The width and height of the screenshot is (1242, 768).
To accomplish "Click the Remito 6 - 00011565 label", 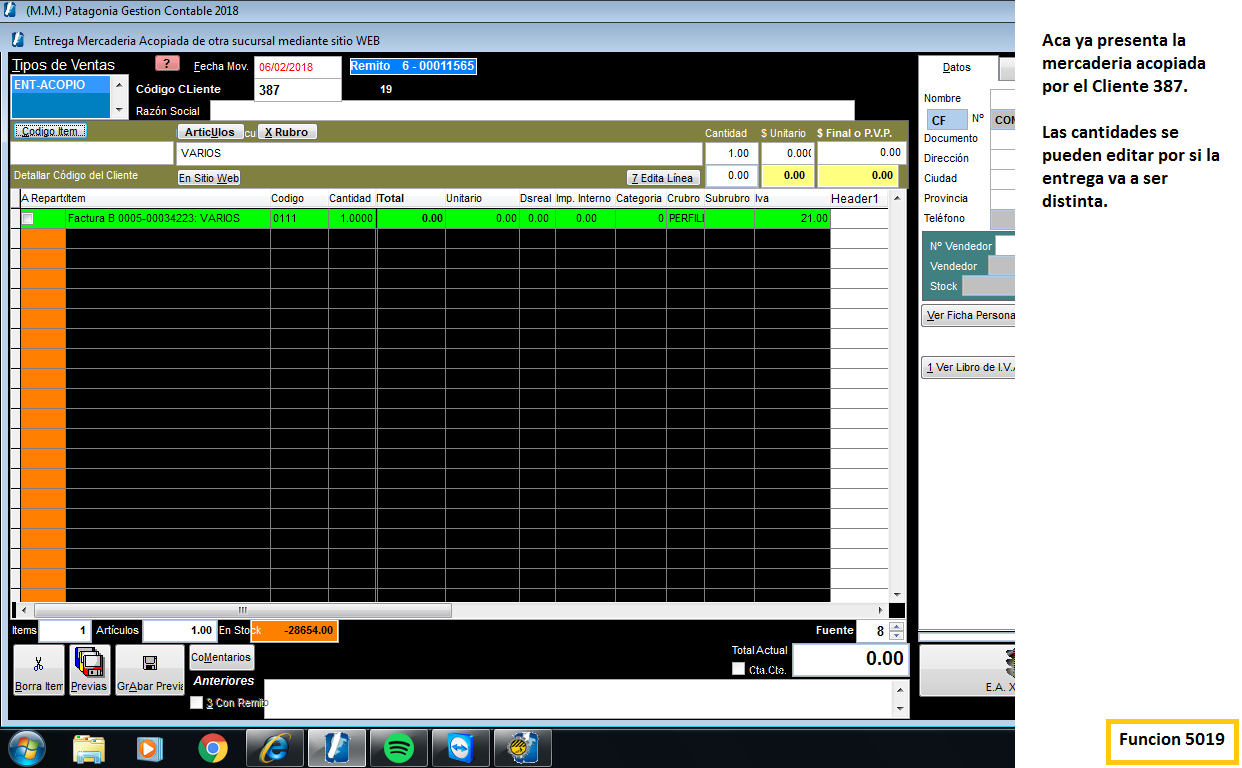I will click(x=412, y=66).
